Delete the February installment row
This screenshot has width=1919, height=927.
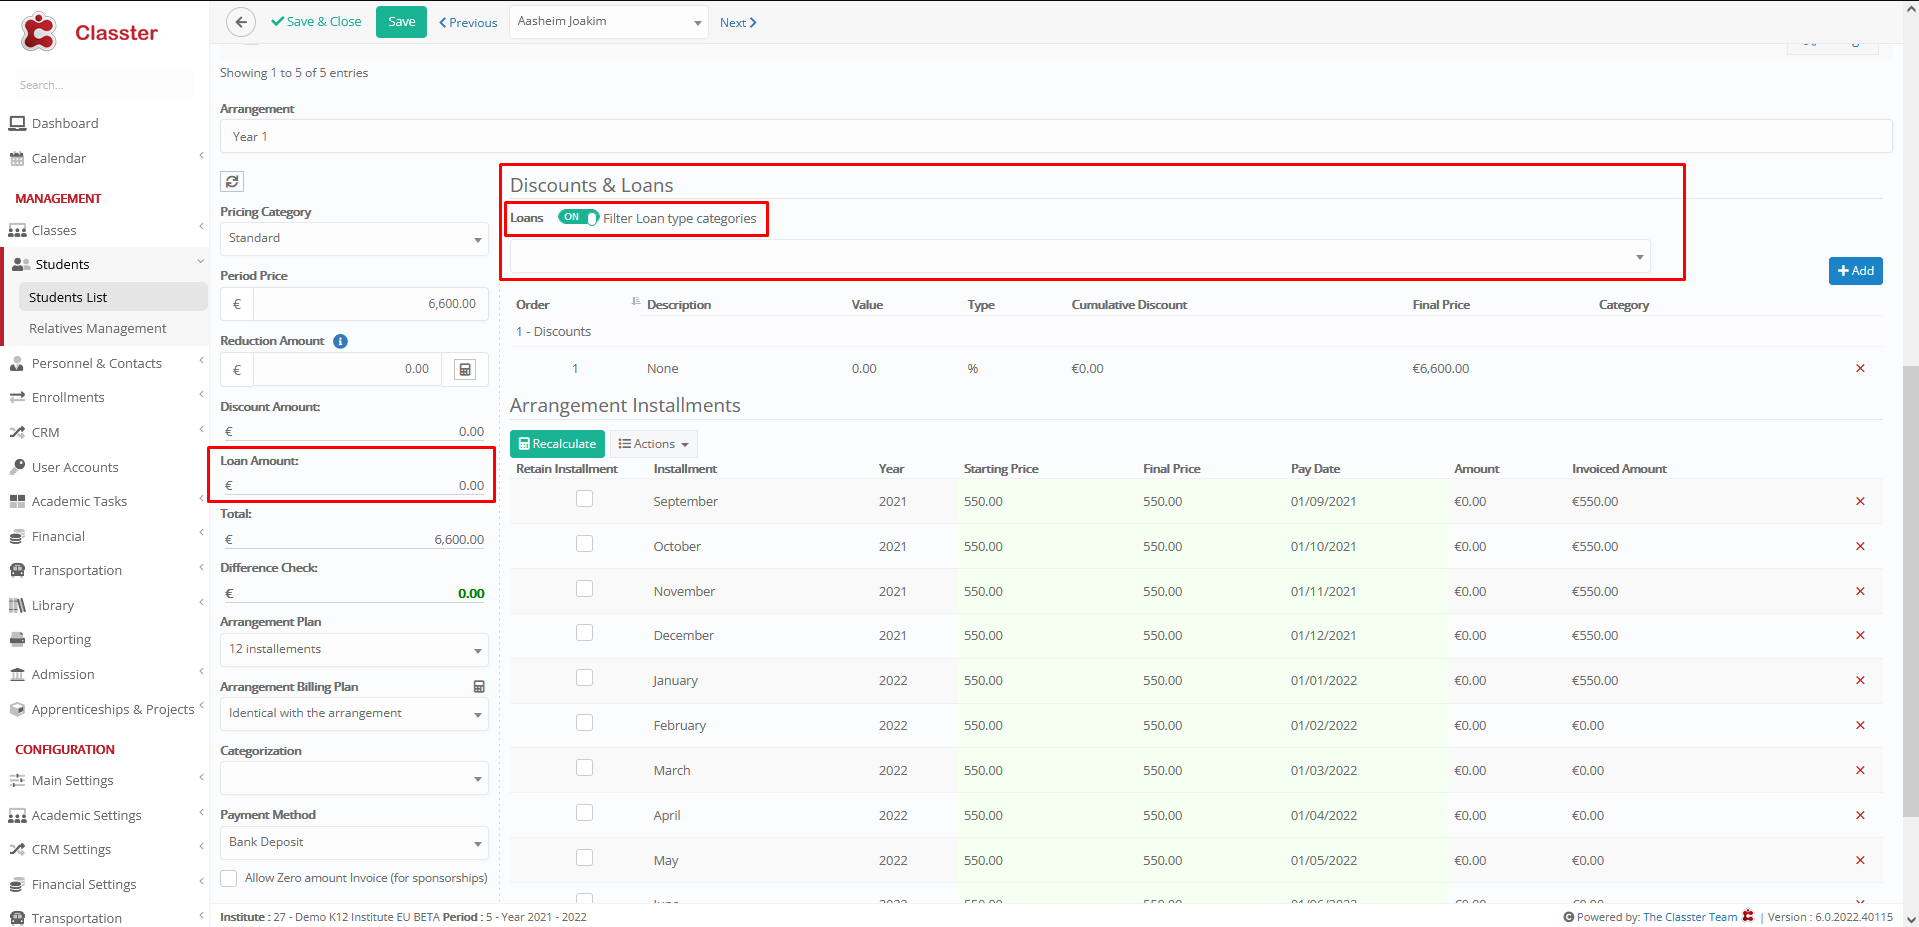click(x=1860, y=725)
